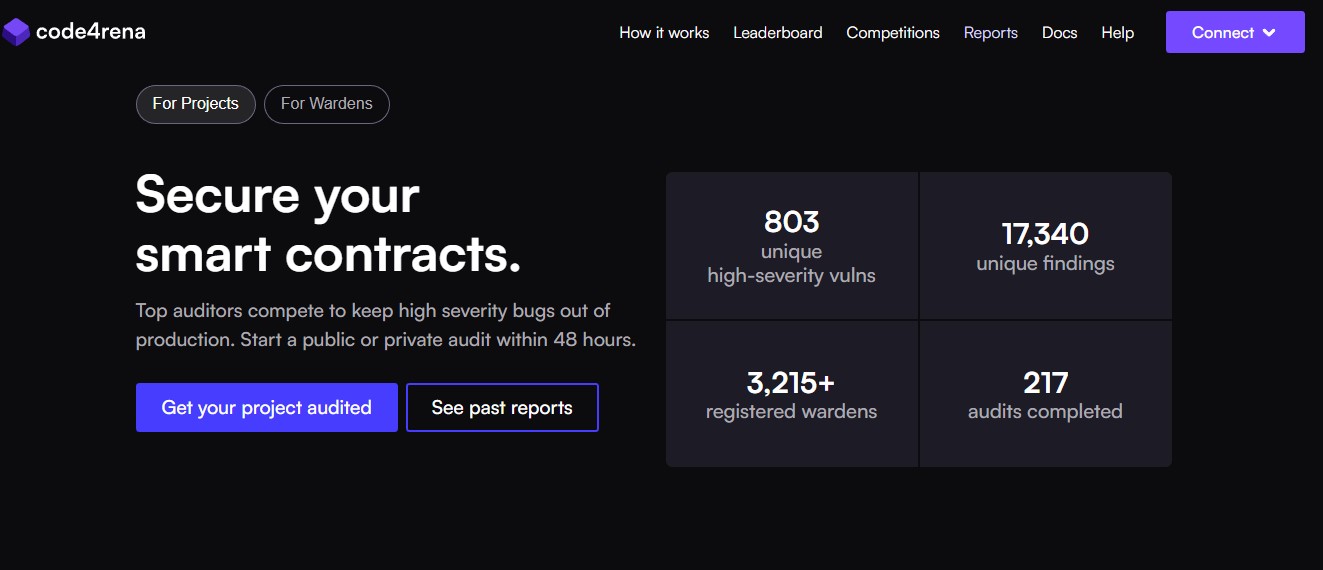This screenshot has width=1323, height=570.
Task: Click the Help nav item
Action: 1118,33
